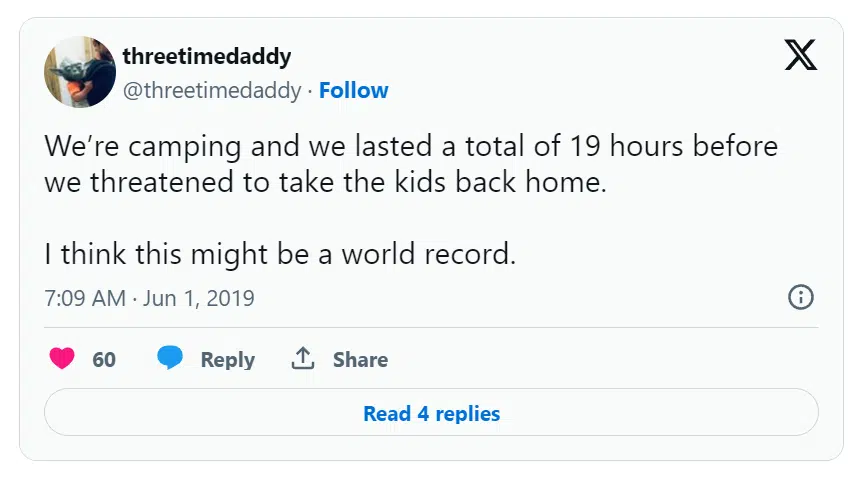Screen dimensions: 857x477
Task: Open the tweet info circle icon
Action: pos(801,297)
